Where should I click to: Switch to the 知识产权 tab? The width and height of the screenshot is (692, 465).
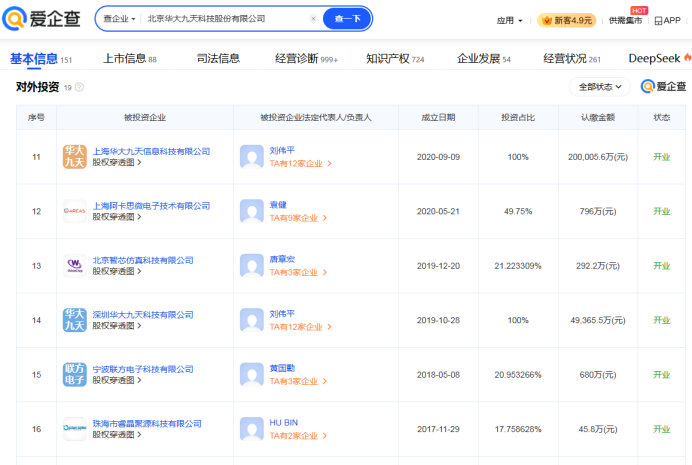(388, 58)
